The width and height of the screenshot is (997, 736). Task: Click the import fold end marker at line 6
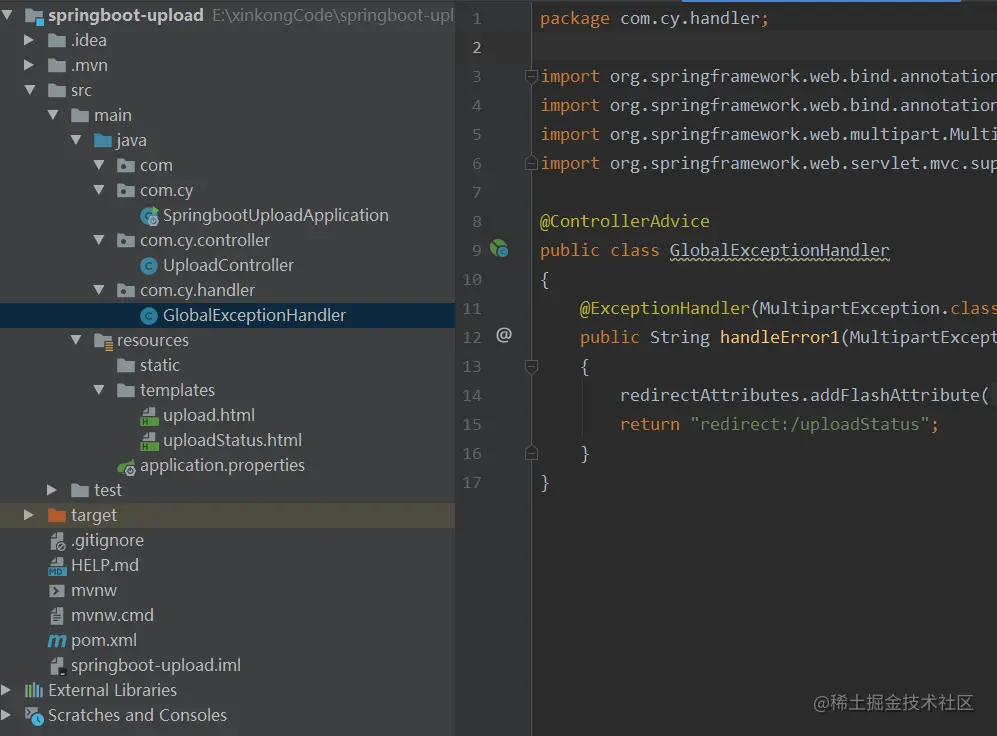click(532, 163)
